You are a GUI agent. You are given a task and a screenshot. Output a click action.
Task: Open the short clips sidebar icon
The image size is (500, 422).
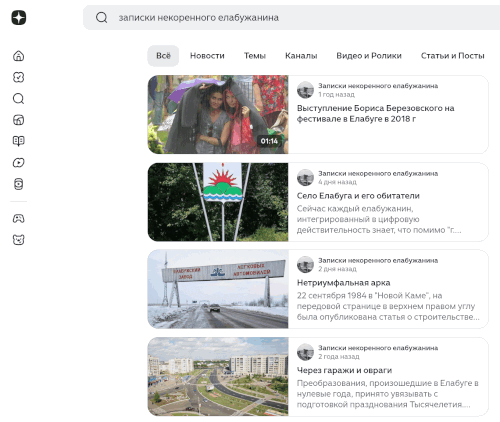pos(19,184)
